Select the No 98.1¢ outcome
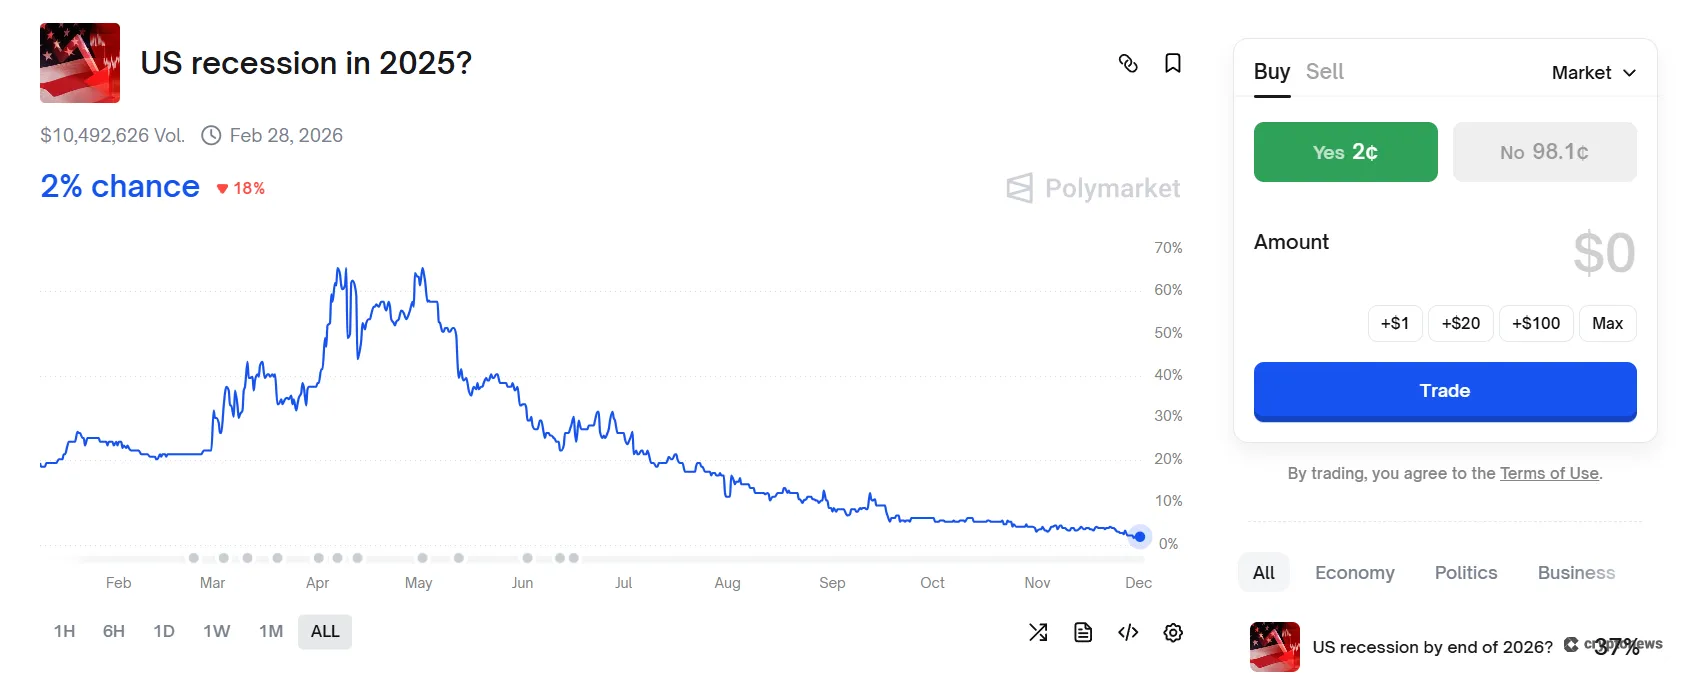The image size is (1696, 682). (x=1544, y=152)
